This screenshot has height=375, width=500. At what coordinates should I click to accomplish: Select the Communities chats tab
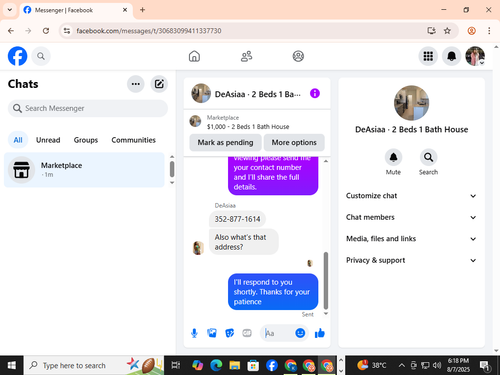pyautogui.click(x=133, y=140)
